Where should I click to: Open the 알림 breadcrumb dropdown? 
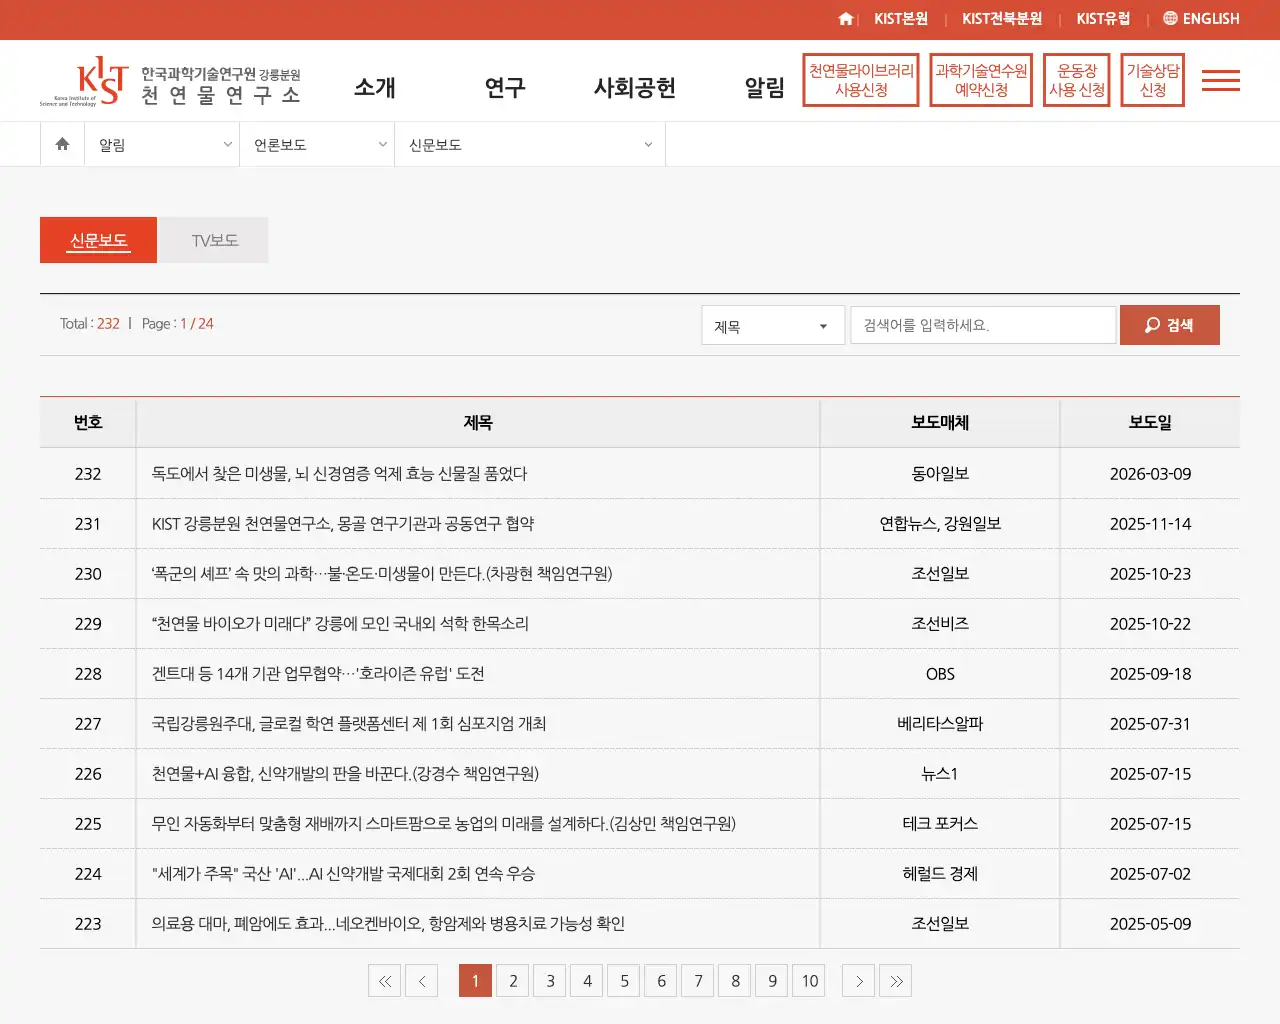pos(162,144)
